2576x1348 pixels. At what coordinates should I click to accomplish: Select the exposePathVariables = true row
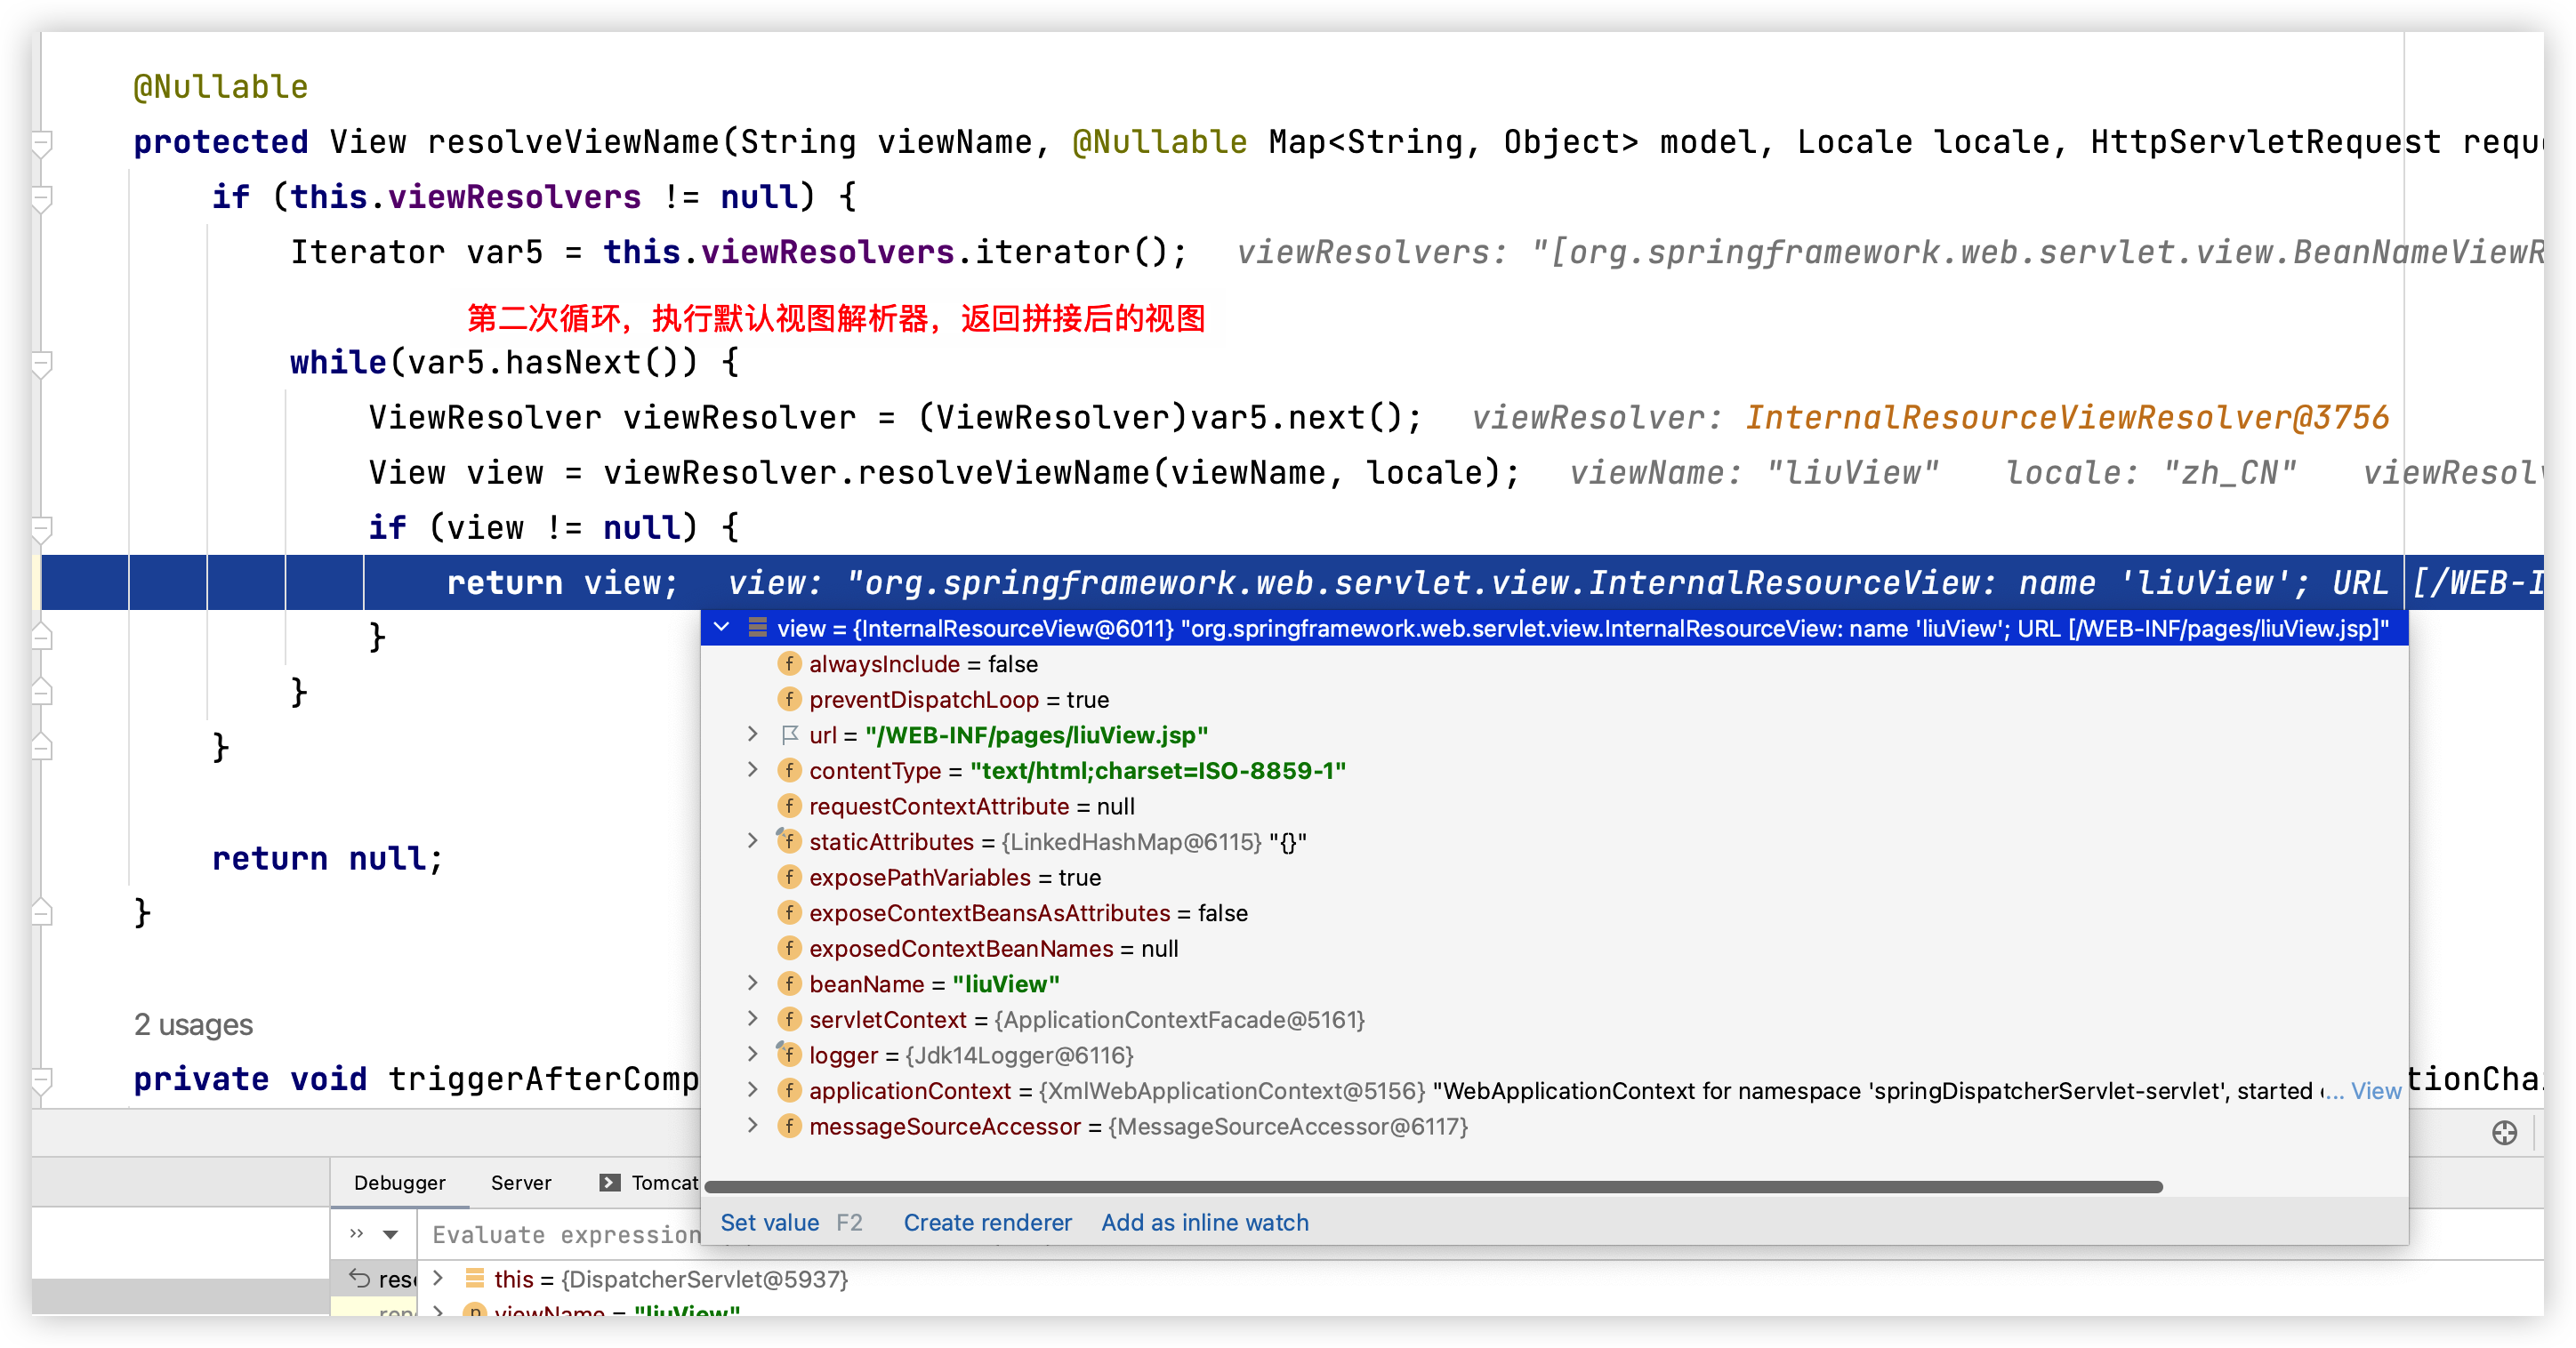1554,877
